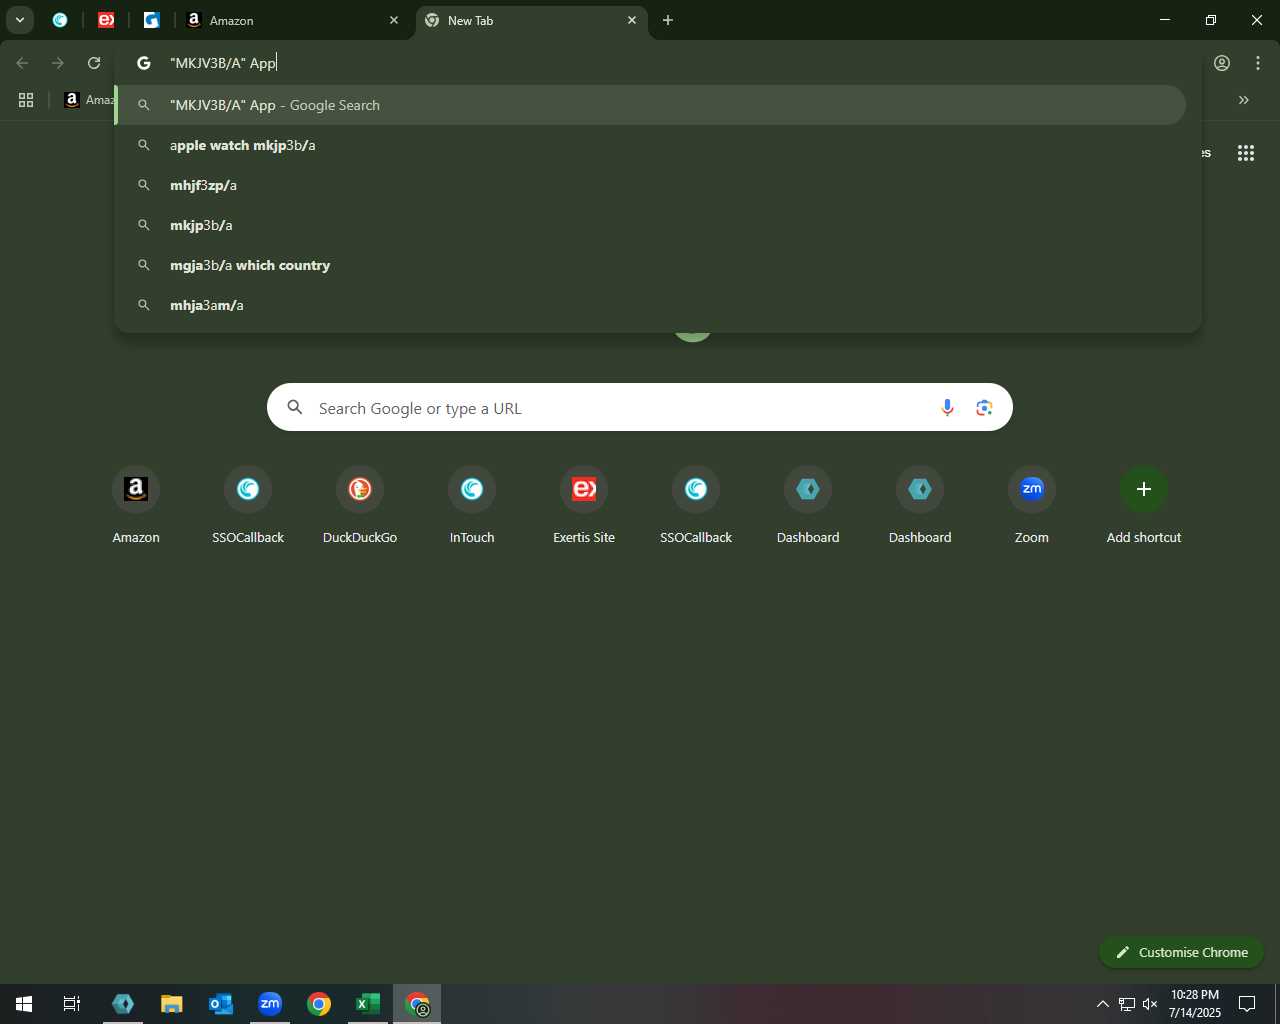Click in the address bar text
1280x1024 pixels.
point(223,63)
